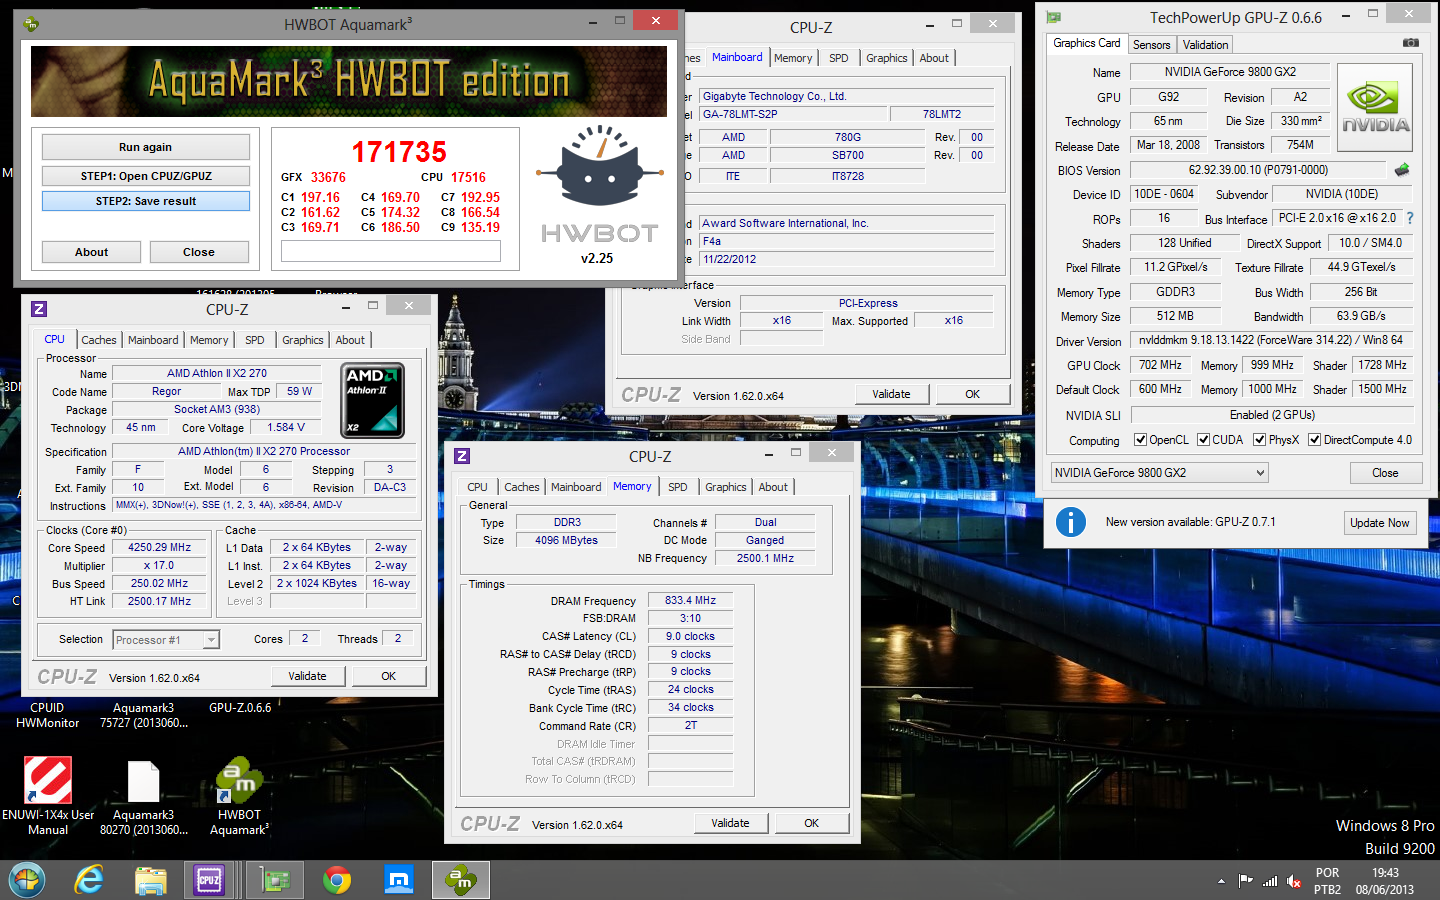Click the BIOS save chip icon in GPU-Z
Viewport: 1440px width, 900px height.
tap(1402, 170)
